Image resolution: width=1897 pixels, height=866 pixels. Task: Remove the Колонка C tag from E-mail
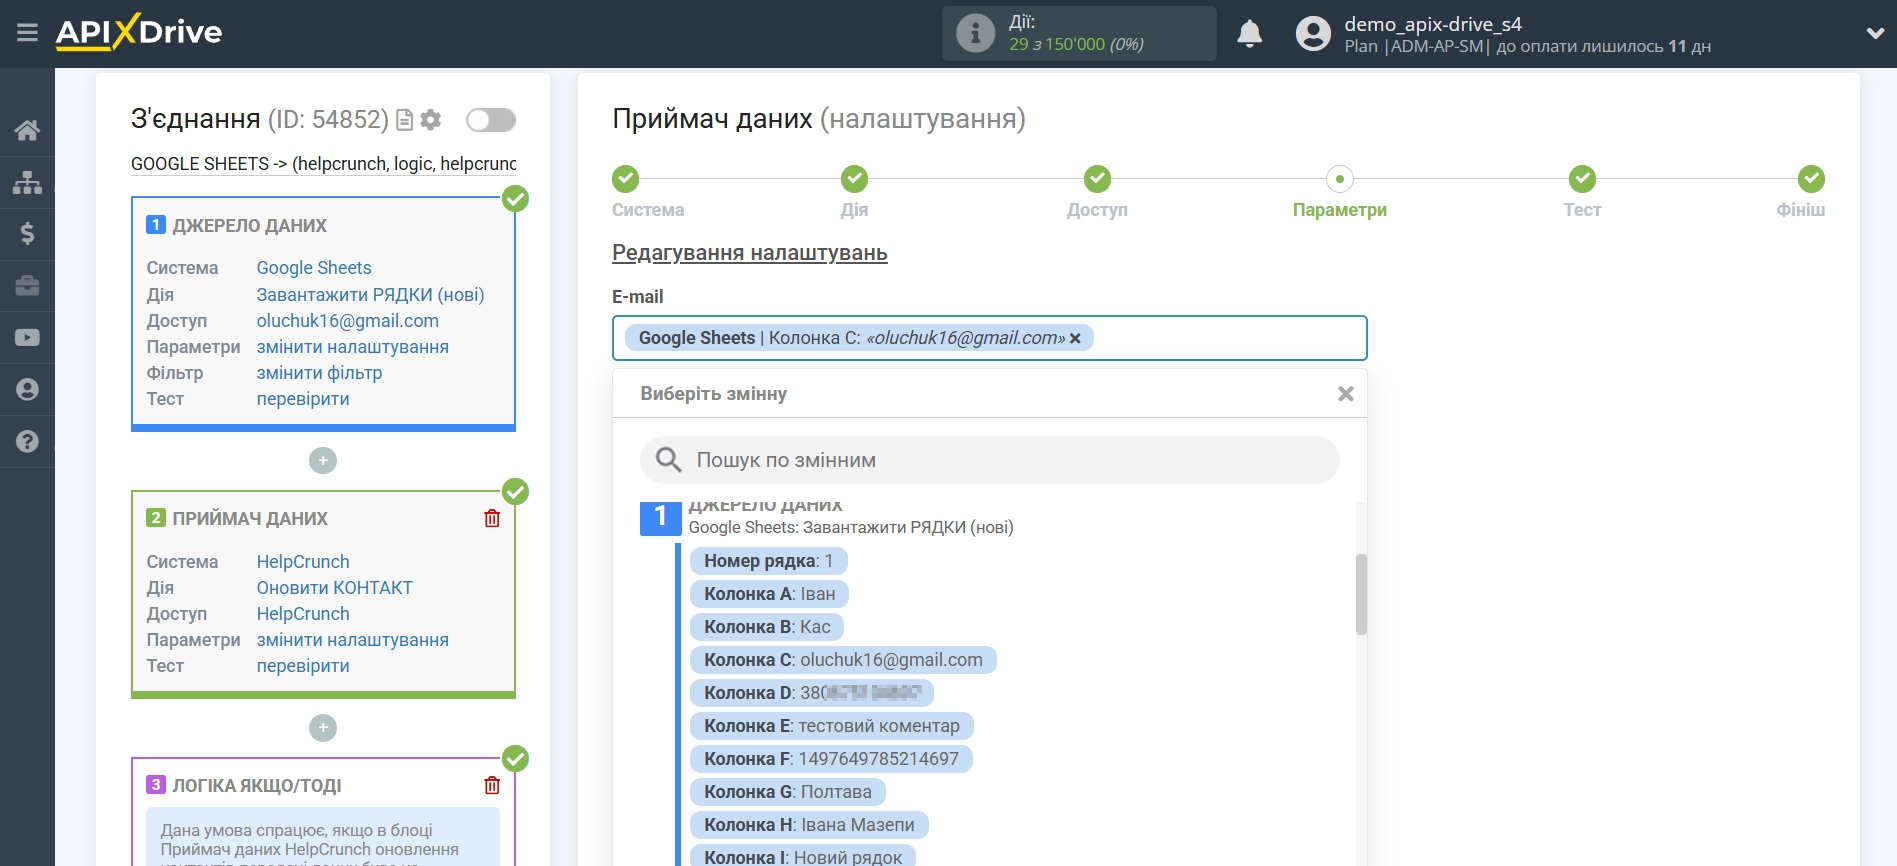[x=1075, y=339]
